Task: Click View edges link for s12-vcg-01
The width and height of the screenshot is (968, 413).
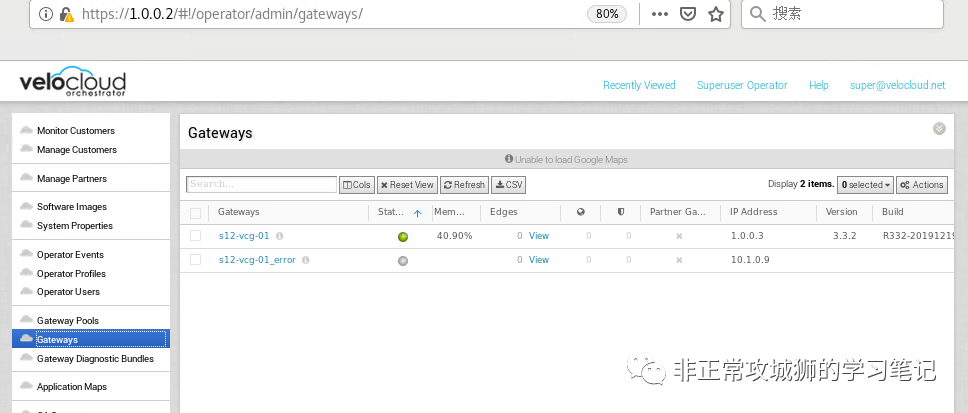Action: pyautogui.click(x=539, y=236)
